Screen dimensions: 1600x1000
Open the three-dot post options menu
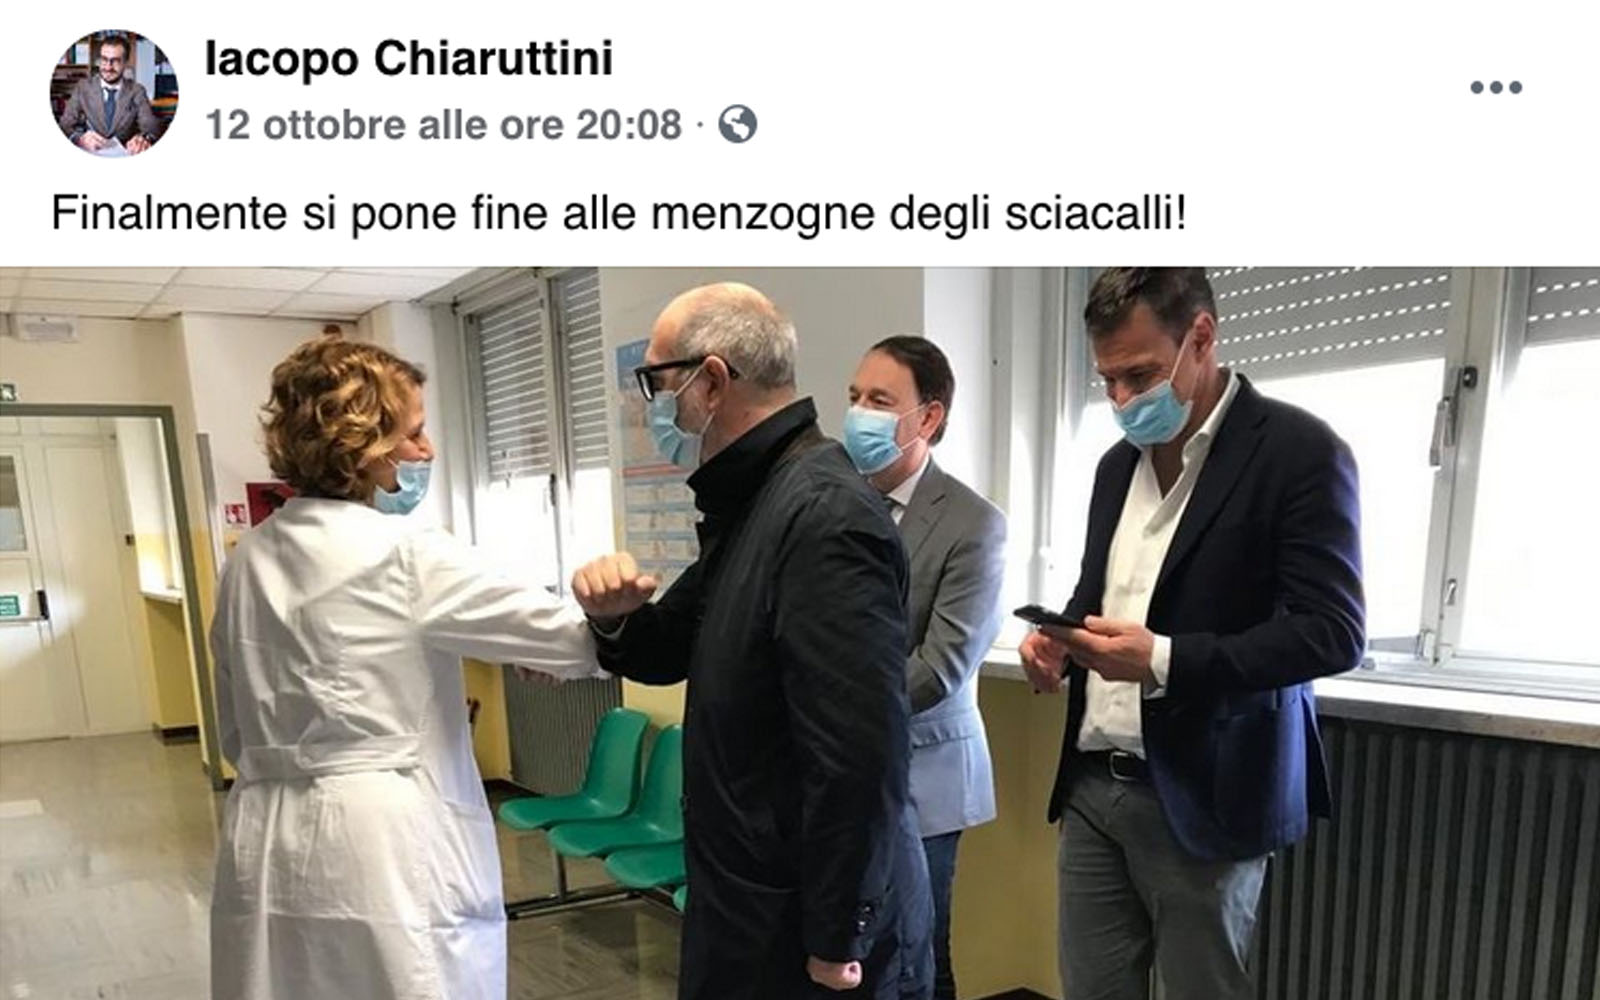click(x=1496, y=88)
